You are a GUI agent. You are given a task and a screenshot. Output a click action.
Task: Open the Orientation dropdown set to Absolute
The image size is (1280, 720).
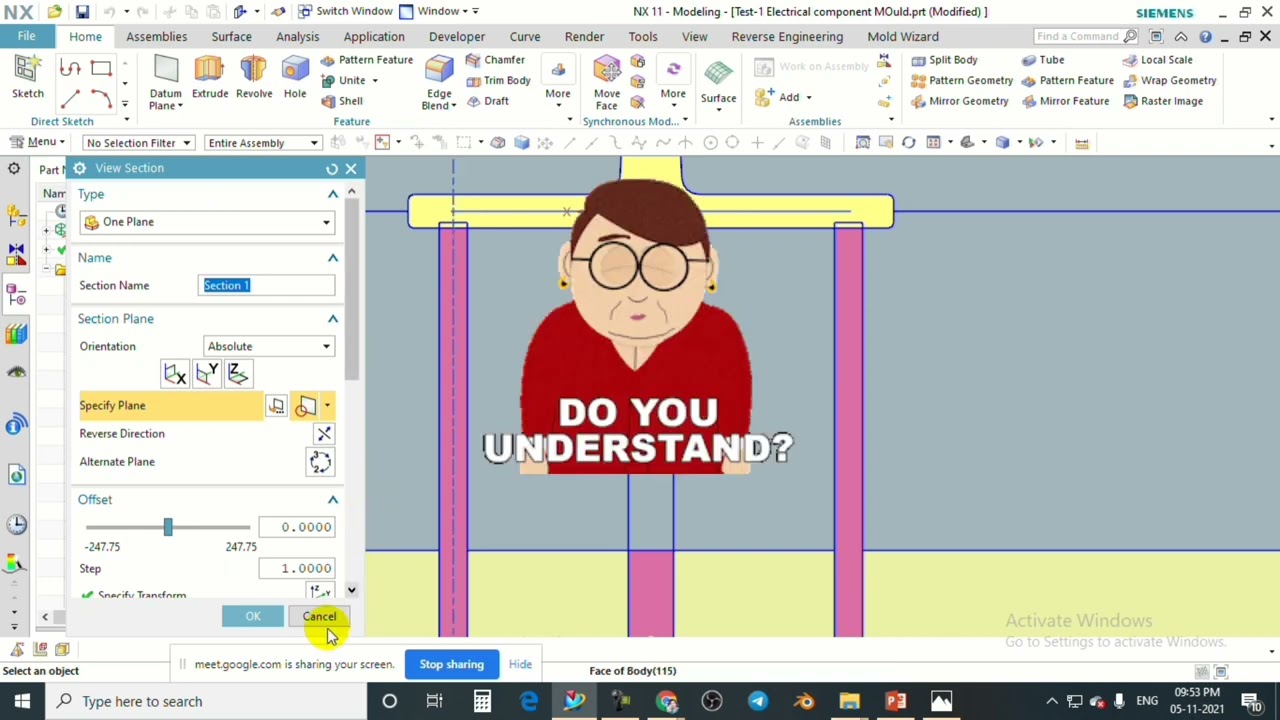click(x=268, y=347)
